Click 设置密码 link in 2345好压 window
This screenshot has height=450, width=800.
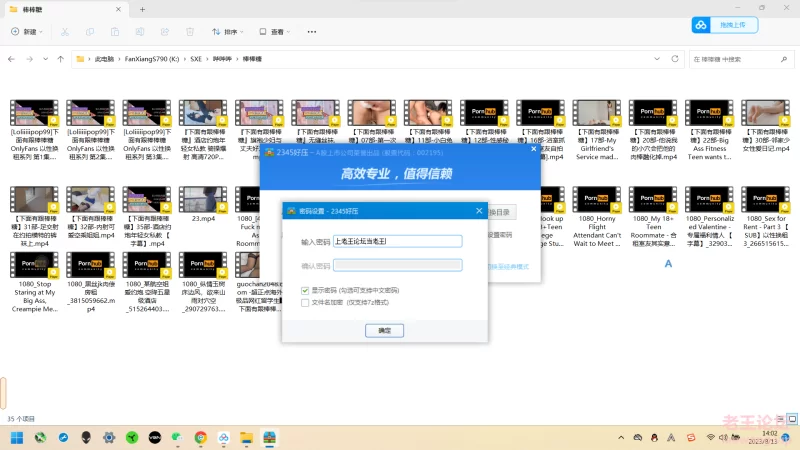tap(499, 235)
